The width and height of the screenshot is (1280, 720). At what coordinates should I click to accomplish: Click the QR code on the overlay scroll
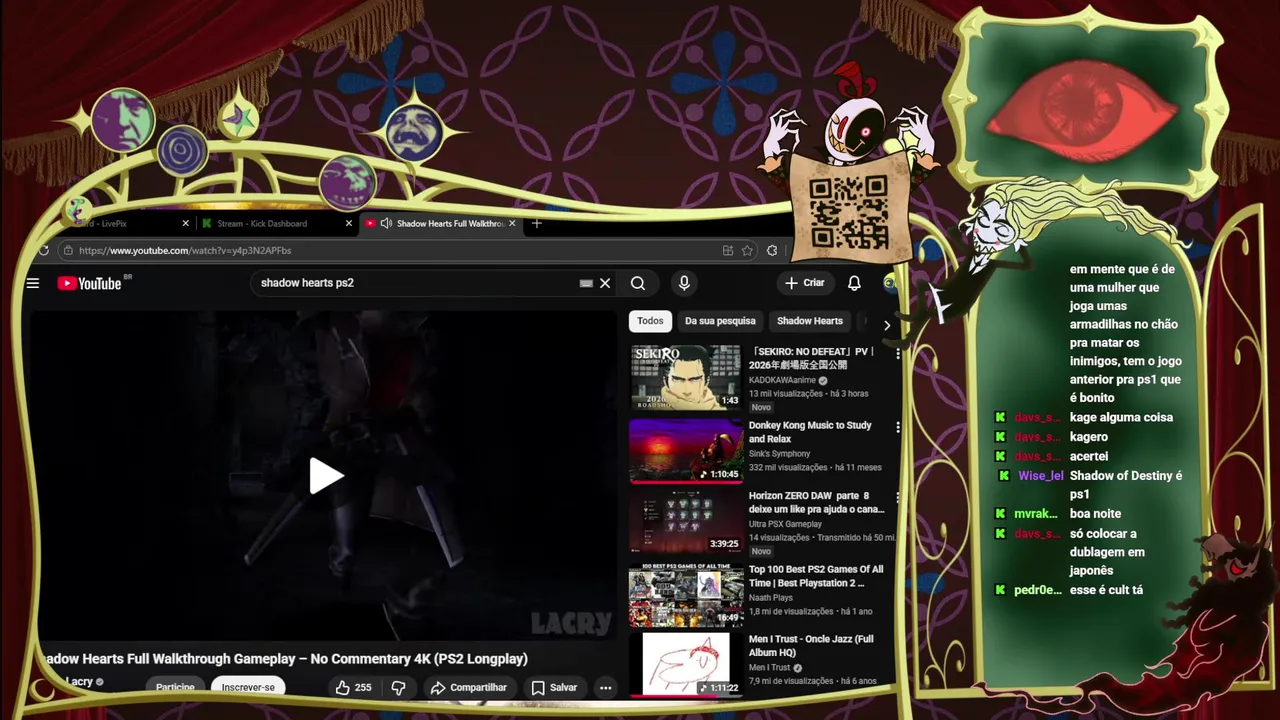click(848, 212)
